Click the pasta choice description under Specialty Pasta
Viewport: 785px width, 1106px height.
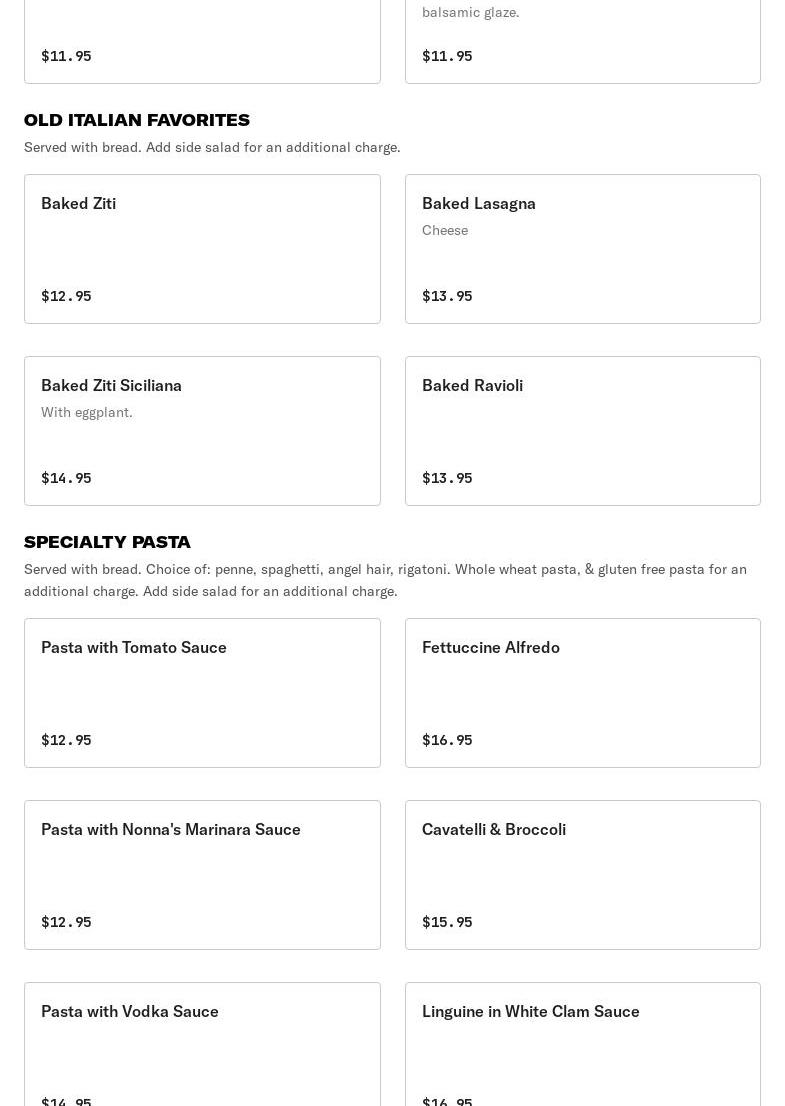tap(385, 580)
